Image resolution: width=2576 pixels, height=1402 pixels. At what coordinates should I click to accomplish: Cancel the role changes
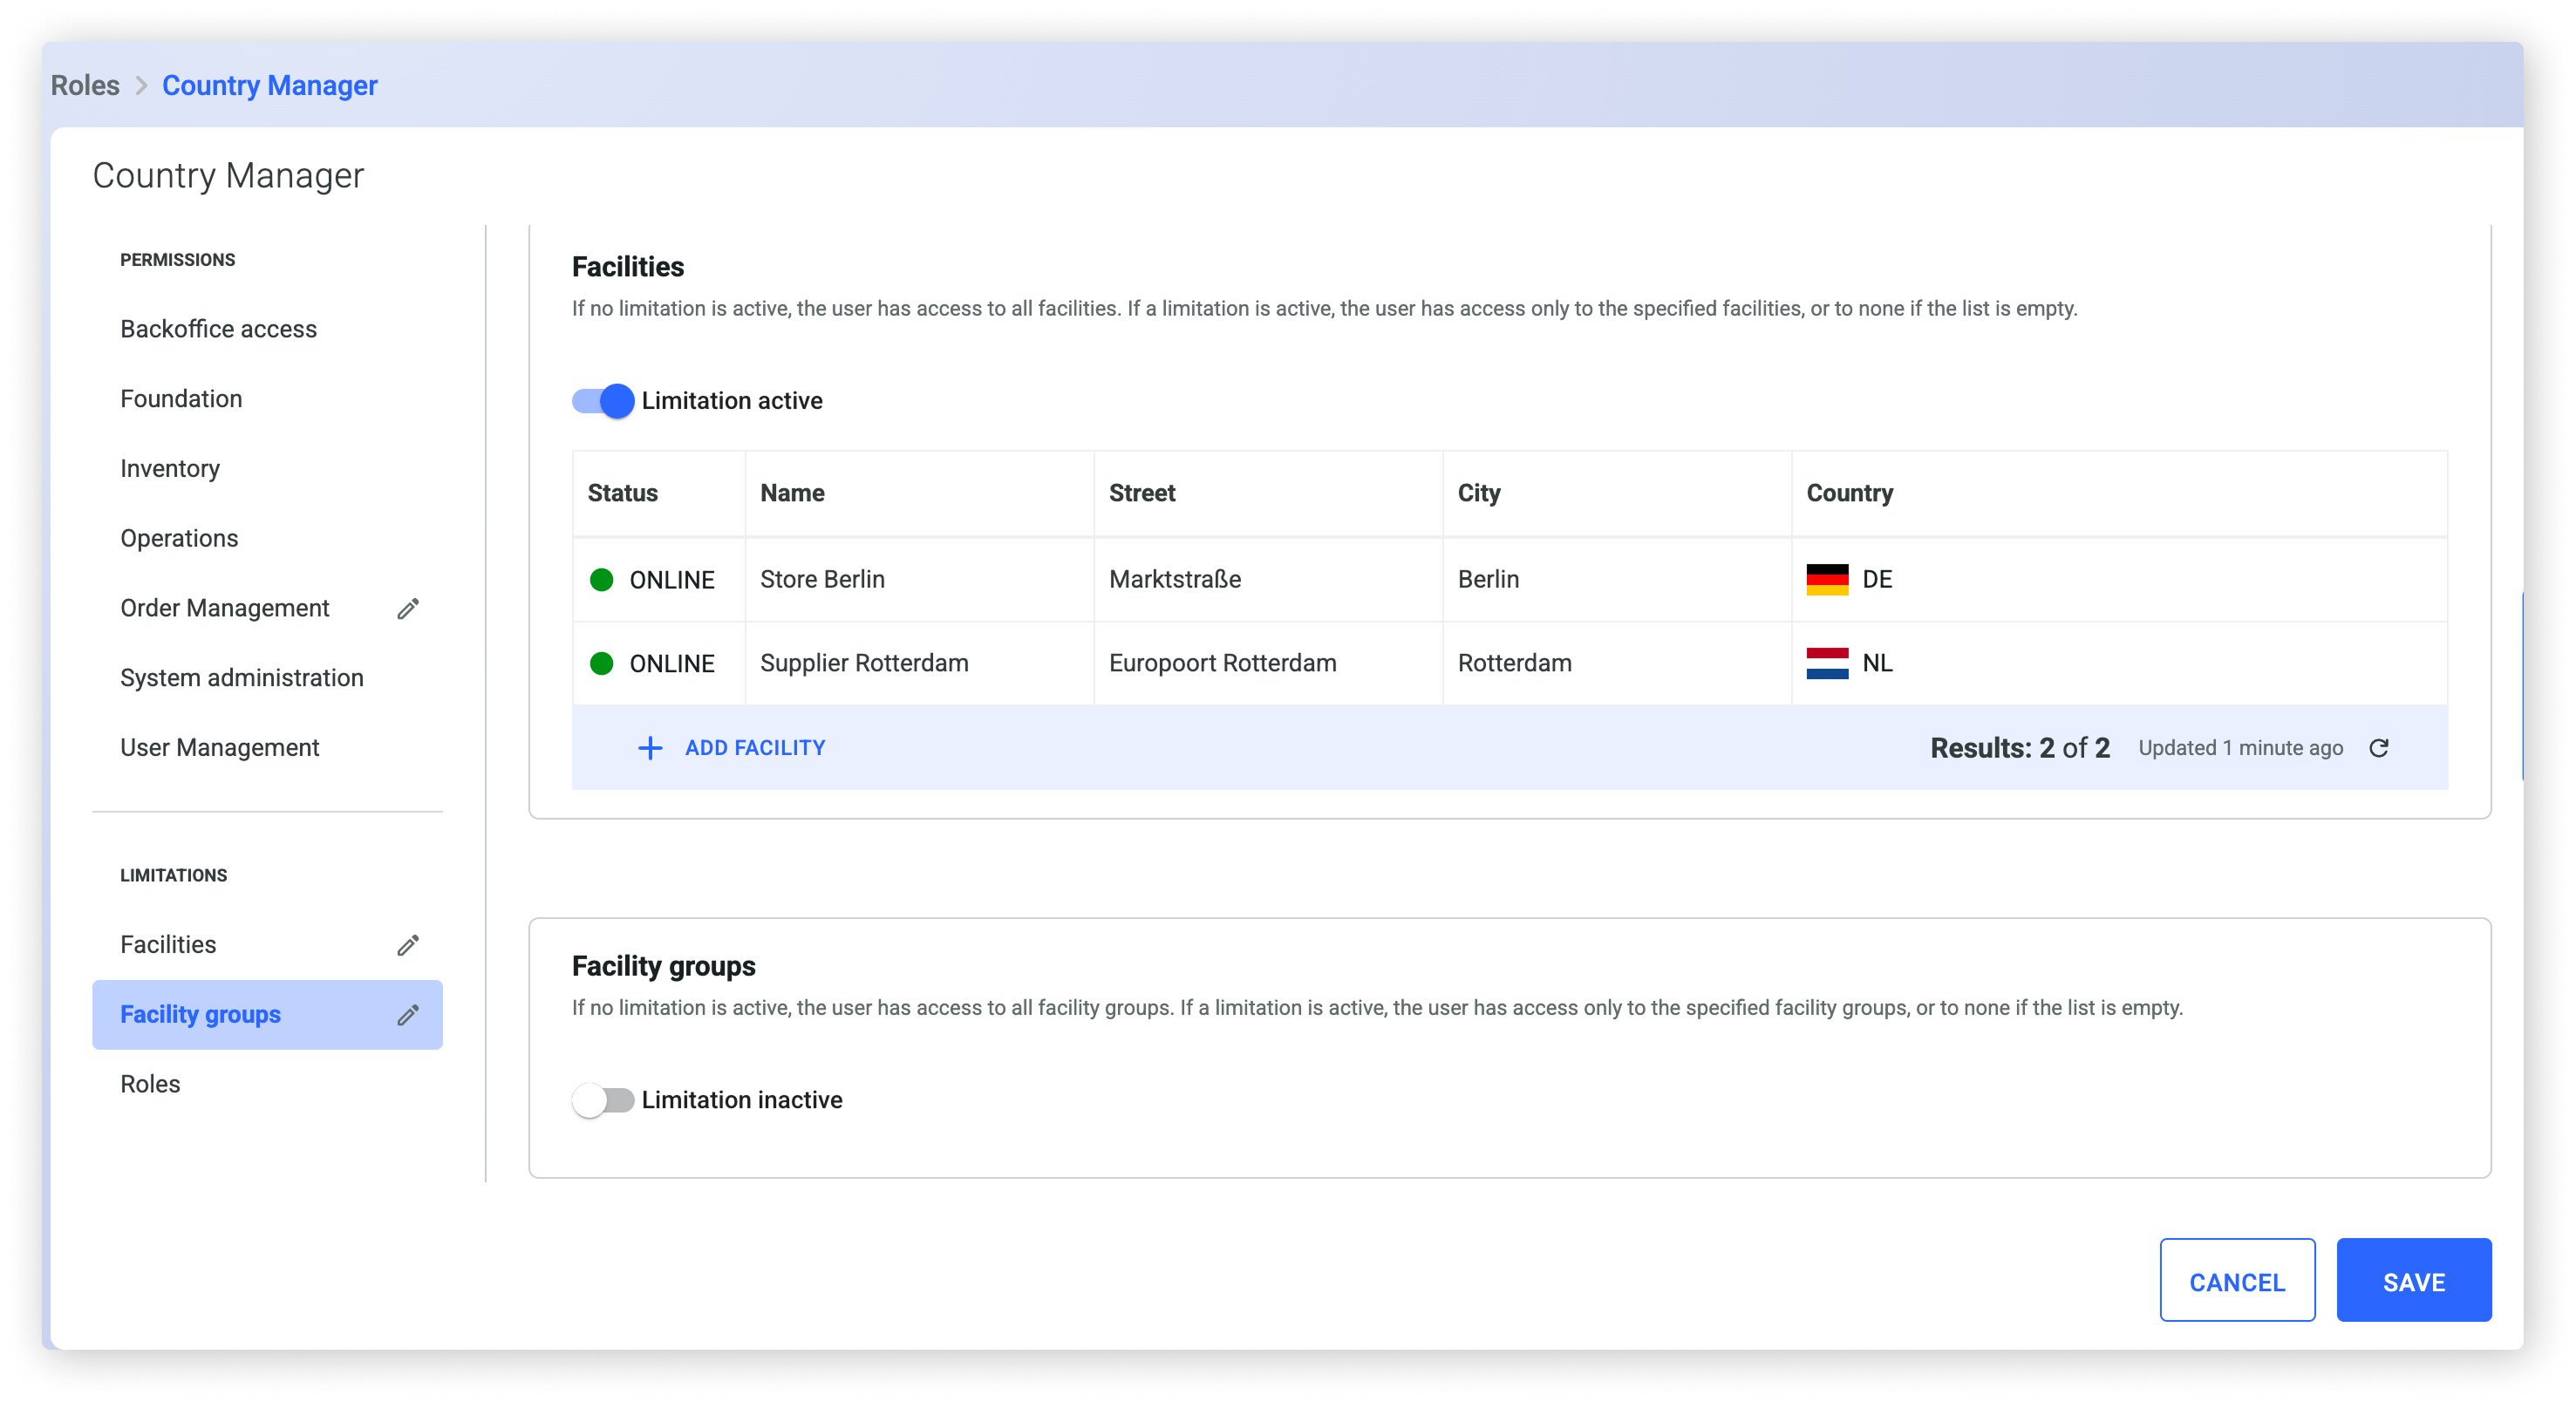(x=2236, y=1281)
